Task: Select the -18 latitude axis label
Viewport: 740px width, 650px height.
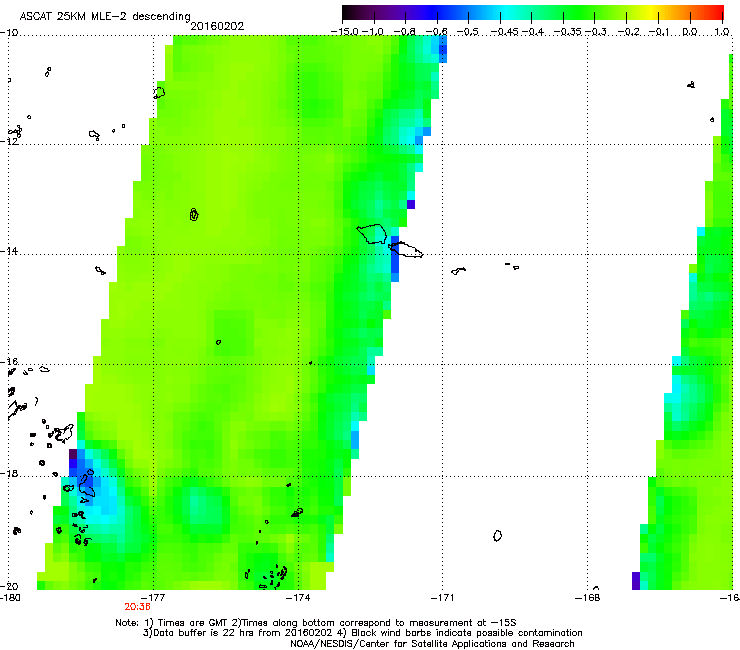Action: pyautogui.click(x=9, y=473)
